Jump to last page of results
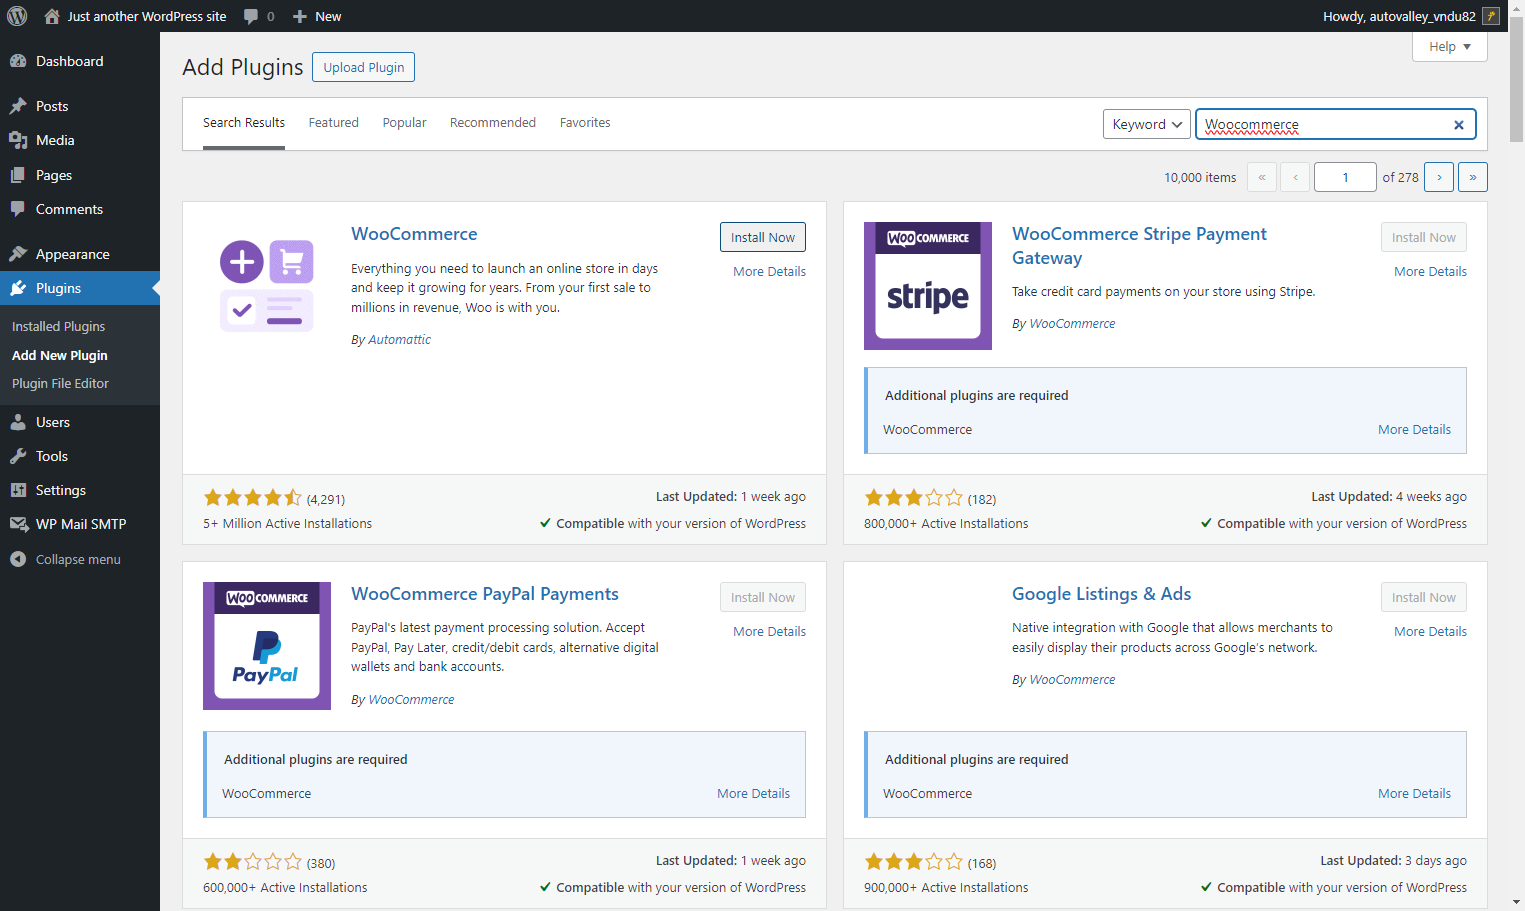Screen dimensions: 1525x911 coord(1473,177)
